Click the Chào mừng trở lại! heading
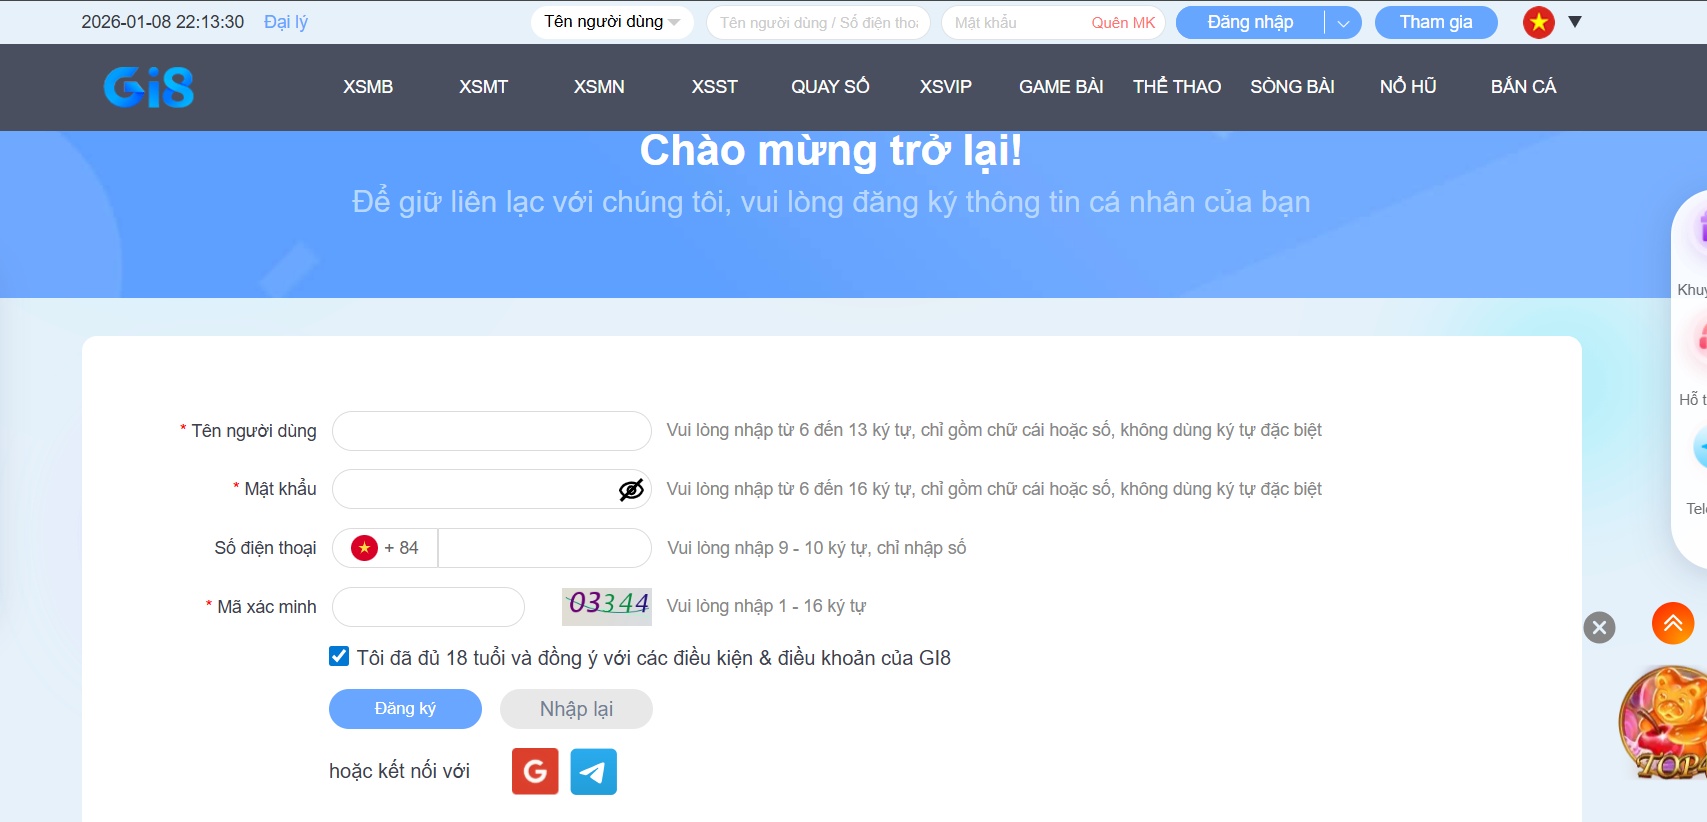The height and width of the screenshot is (822, 1707). tap(831, 151)
